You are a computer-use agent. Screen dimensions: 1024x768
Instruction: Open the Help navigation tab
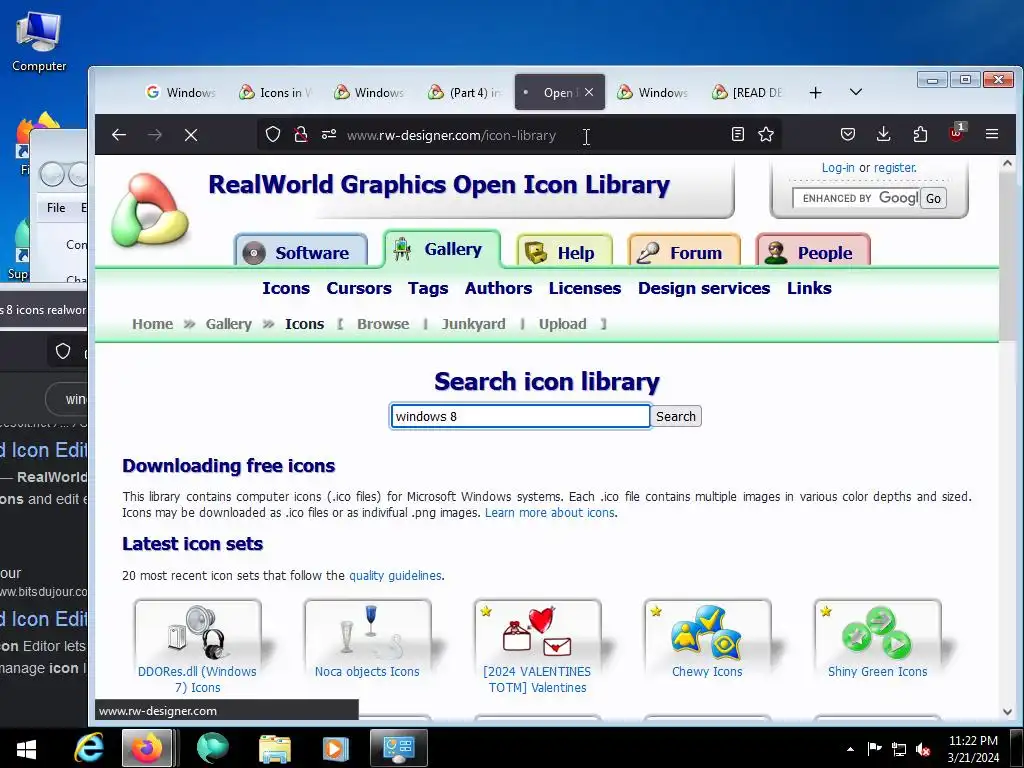(x=565, y=252)
